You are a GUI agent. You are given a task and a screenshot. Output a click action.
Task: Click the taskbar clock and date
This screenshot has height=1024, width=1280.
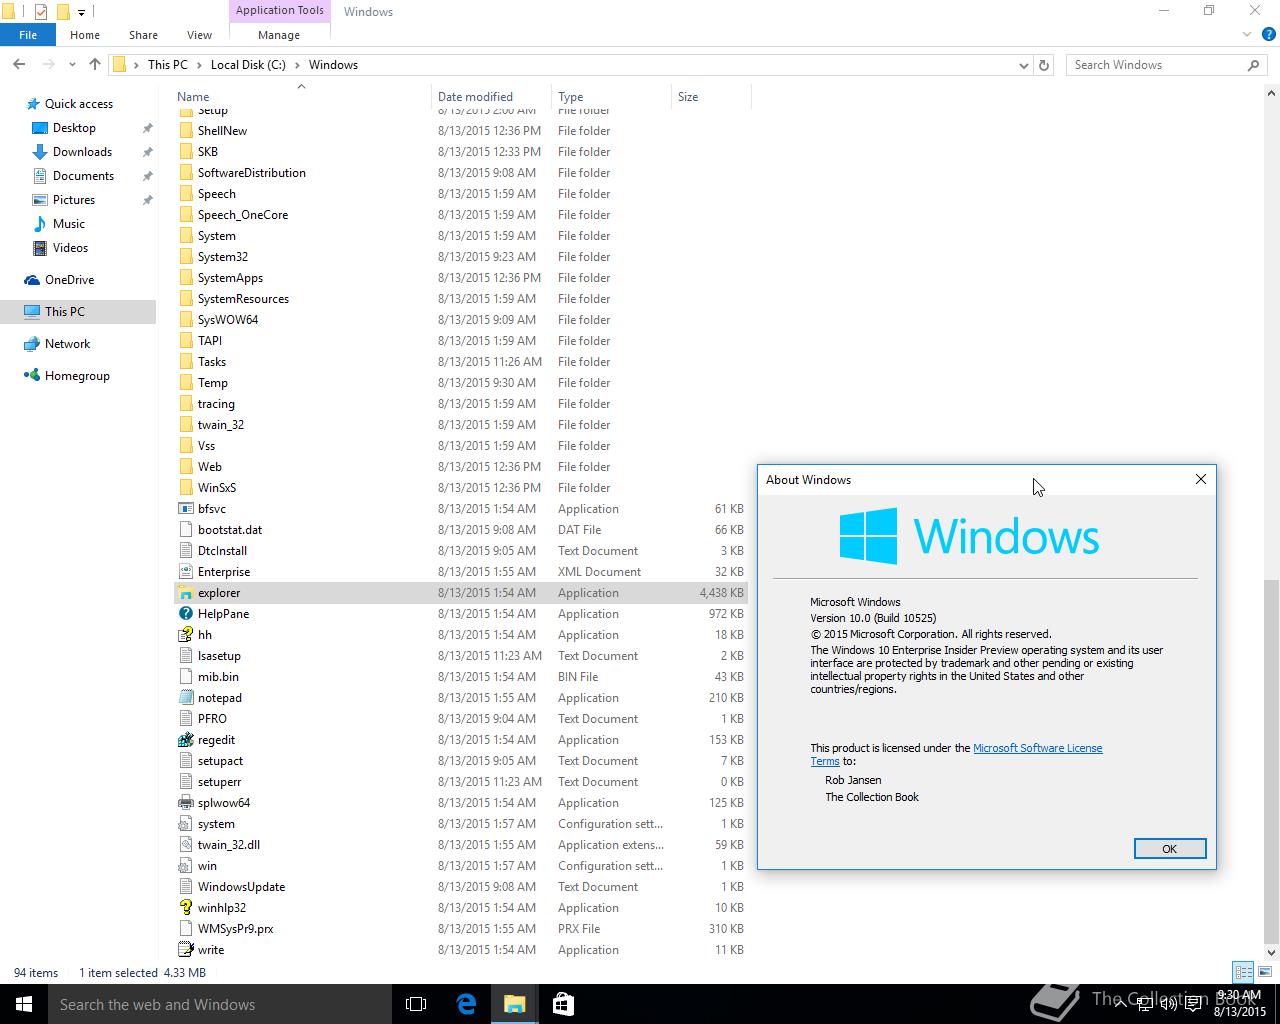(1240, 1004)
